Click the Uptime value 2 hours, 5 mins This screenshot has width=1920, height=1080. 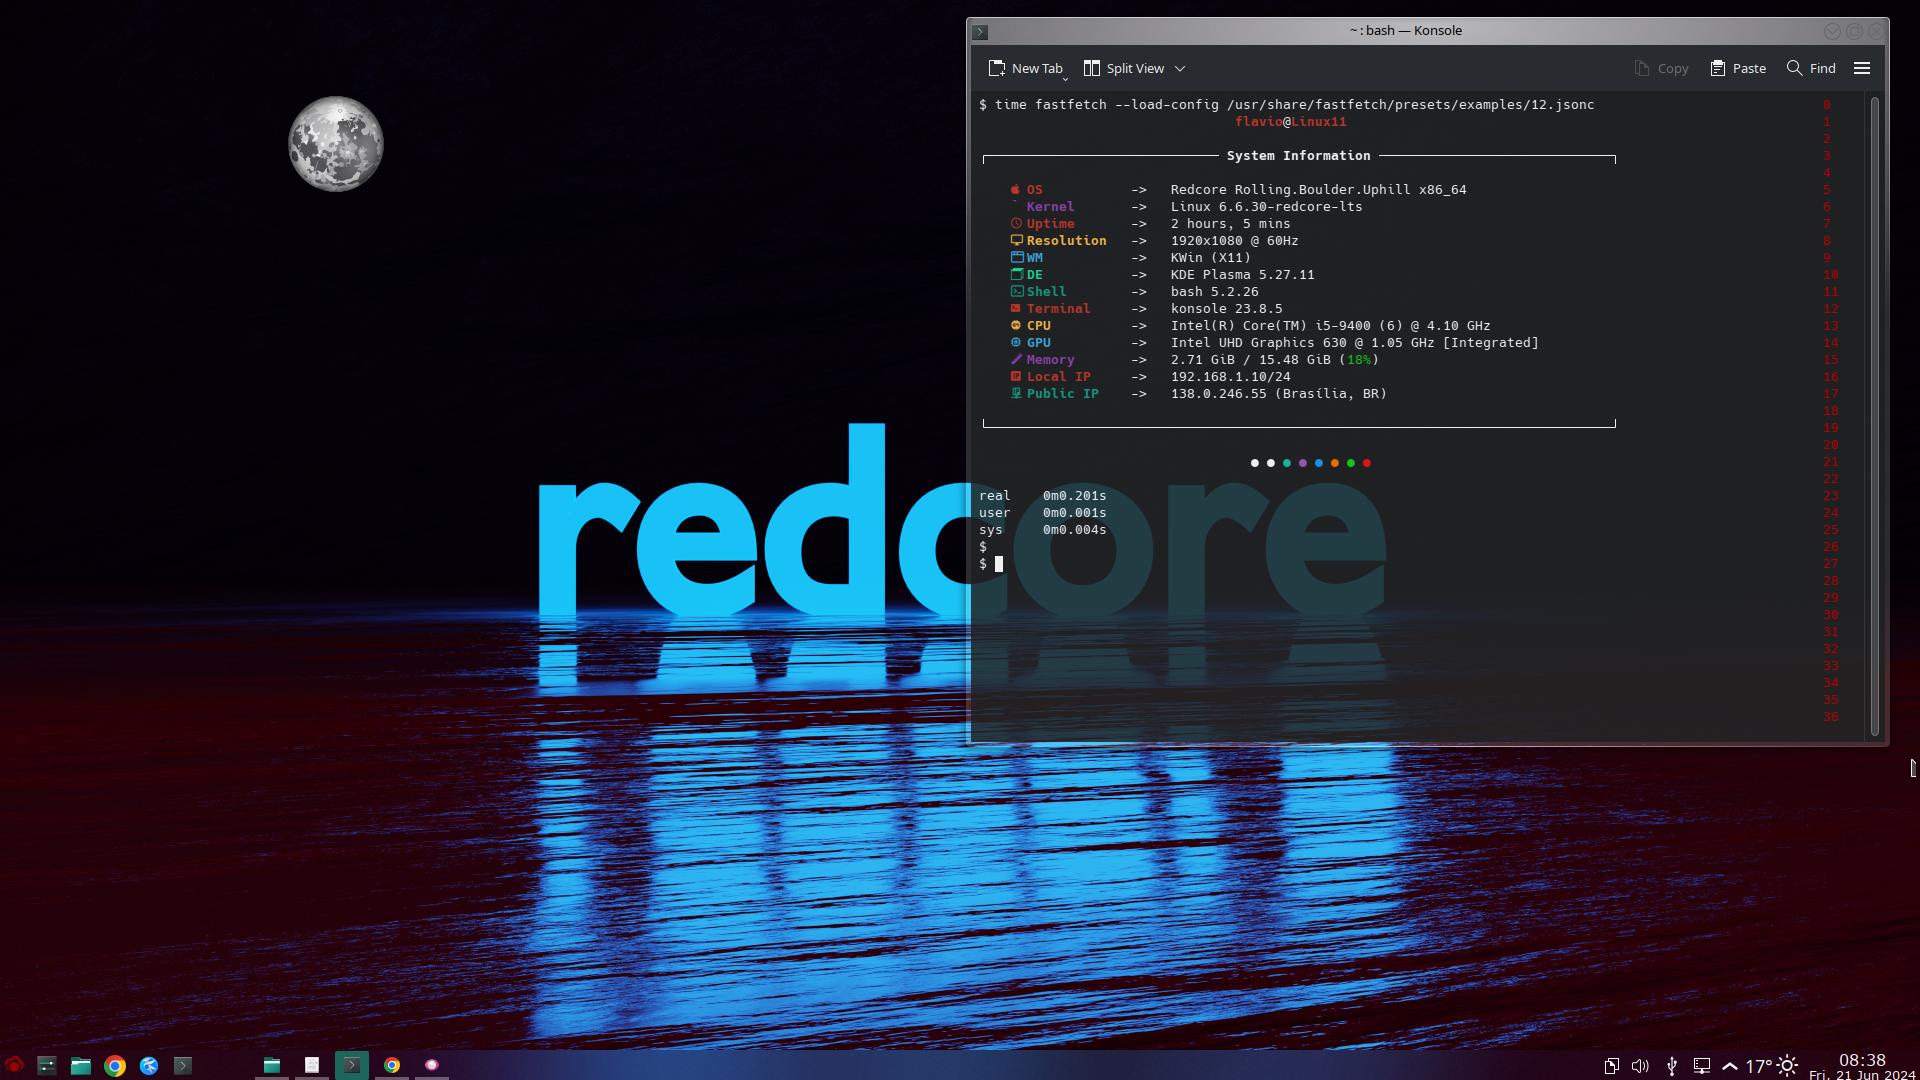[x=1230, y=224]
